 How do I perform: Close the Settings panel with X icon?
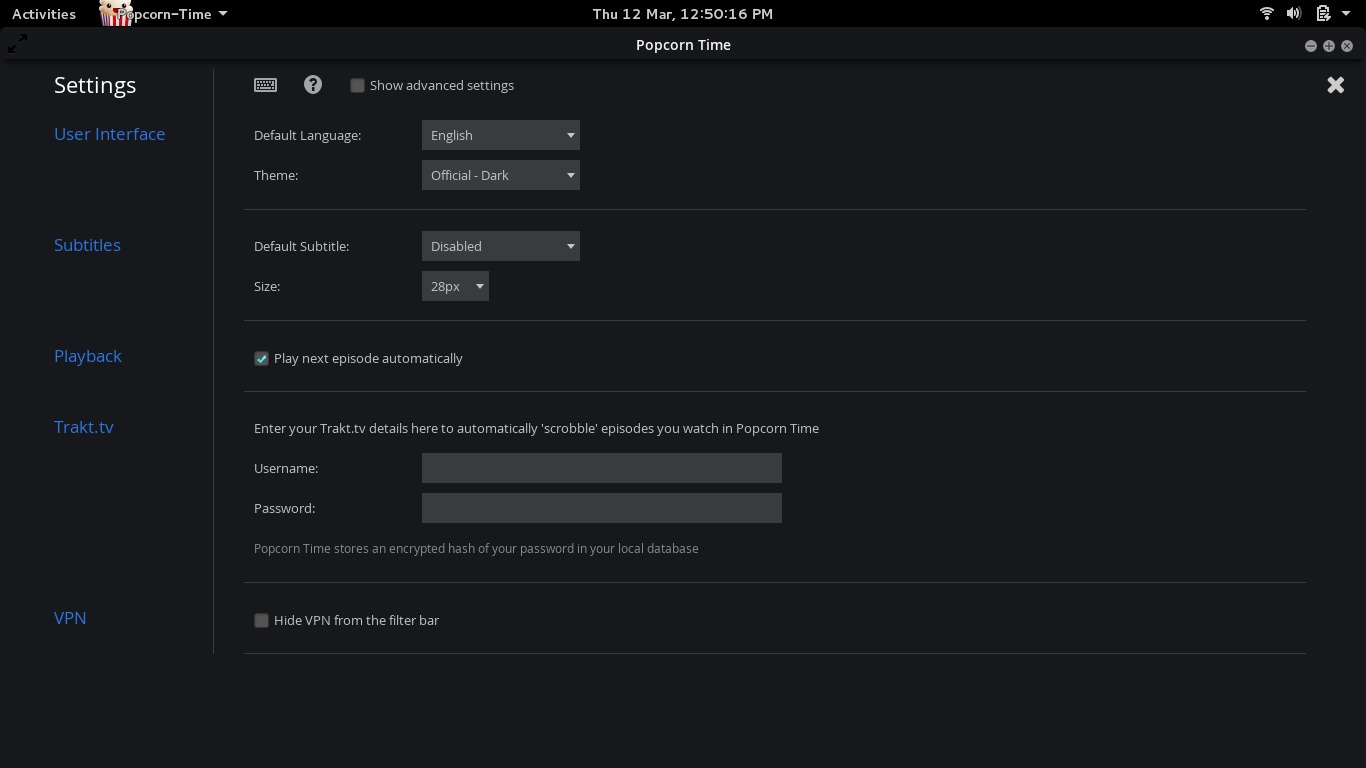[1335, 85]
